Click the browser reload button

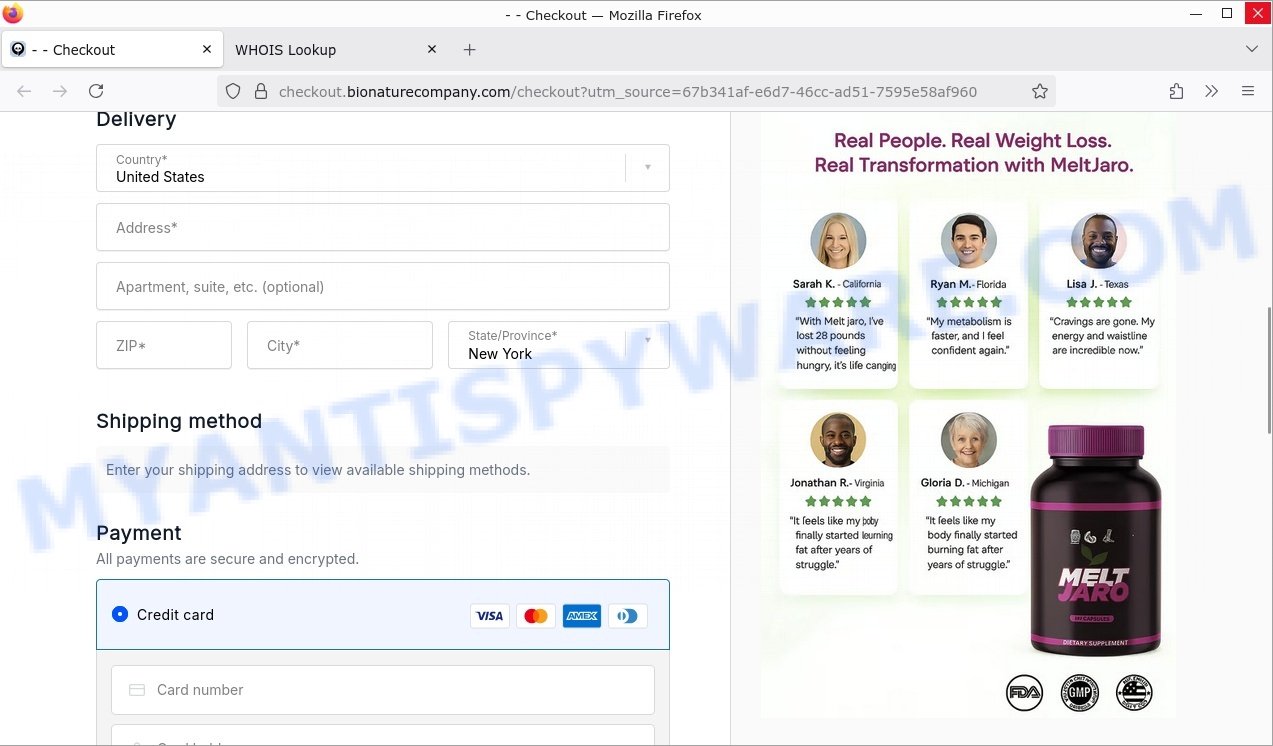(96, 91)
